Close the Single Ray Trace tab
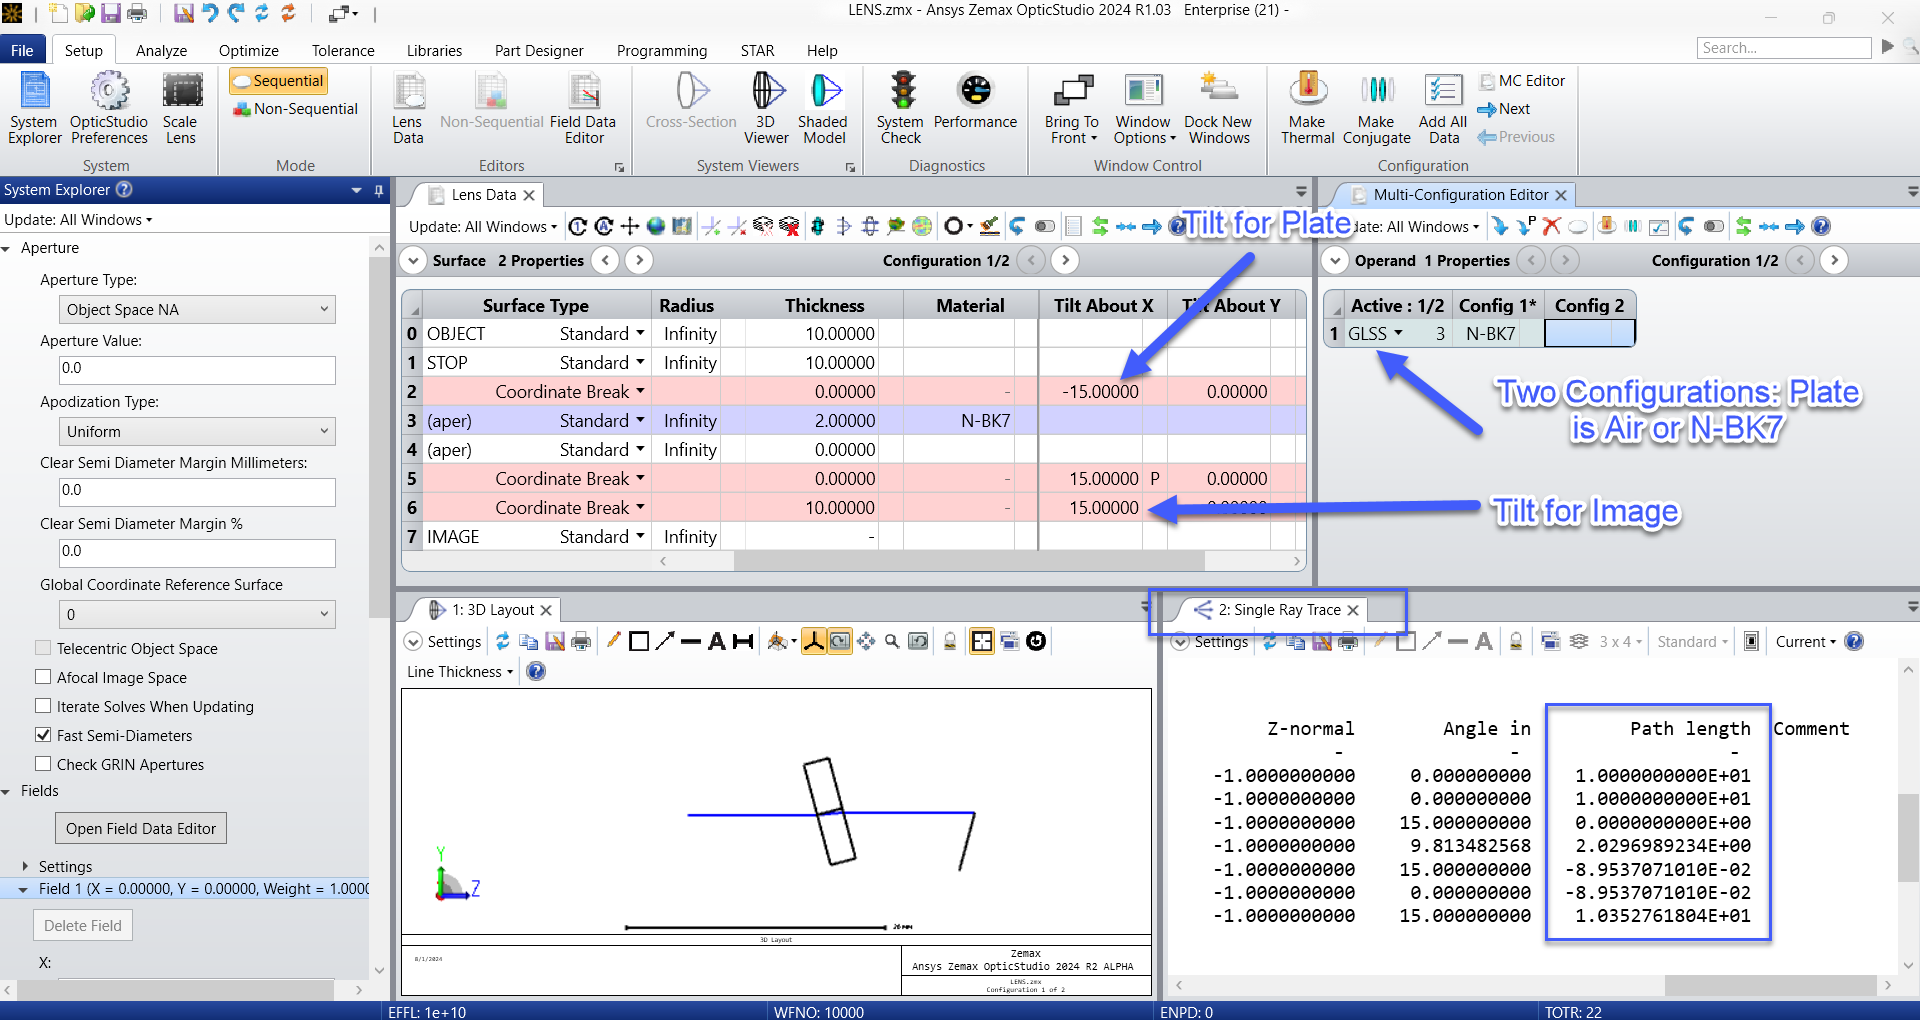 (1353, 610)
